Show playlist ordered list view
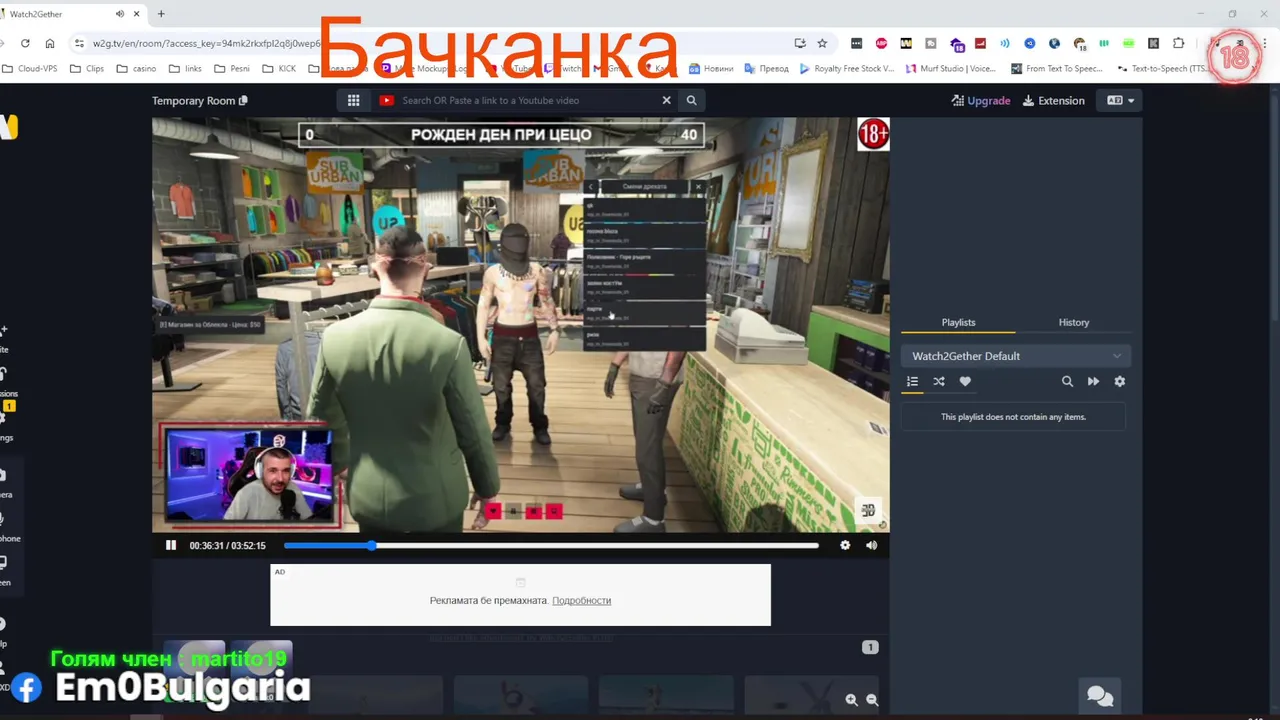Viewport: 1280px width, 720px height. (912, 381)
